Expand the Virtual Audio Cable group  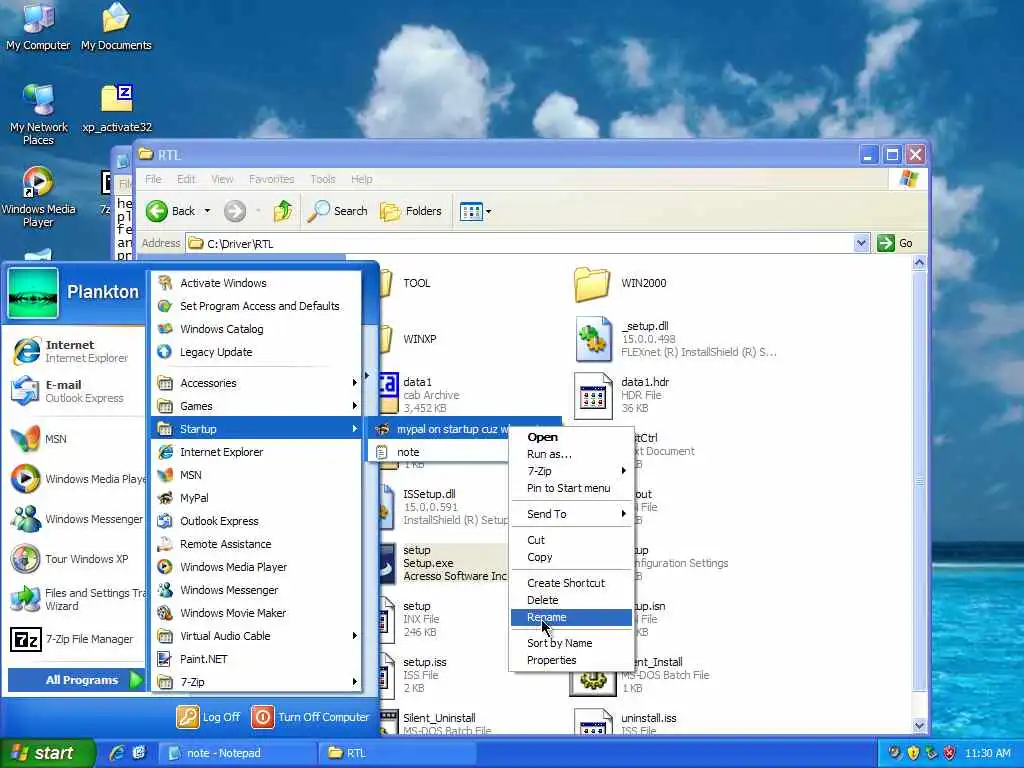257,635
